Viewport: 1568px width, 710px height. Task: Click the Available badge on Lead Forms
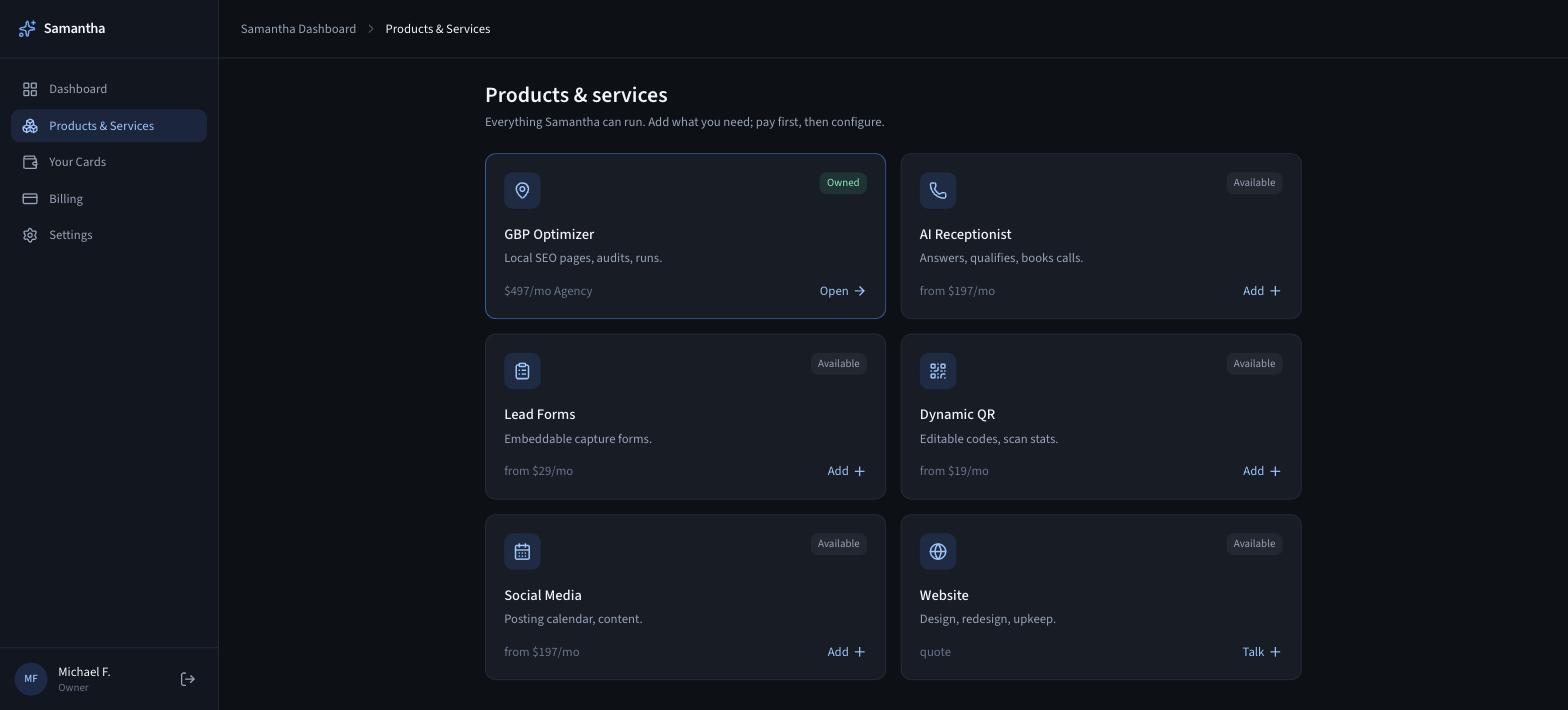point(839,364)
